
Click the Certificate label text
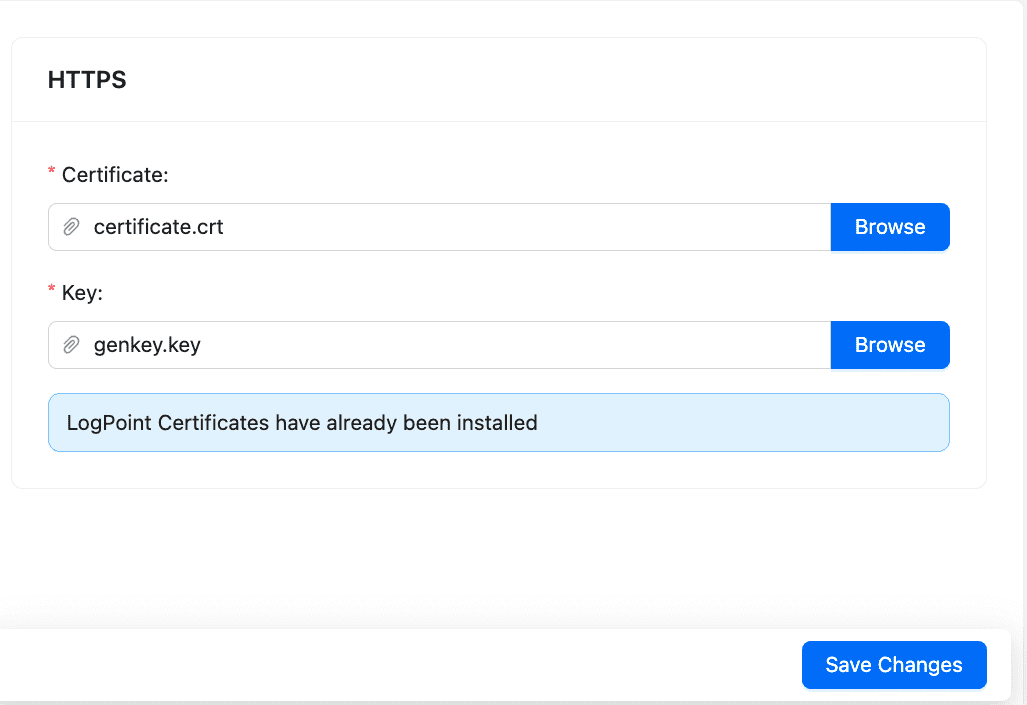[x=115, y=174]
